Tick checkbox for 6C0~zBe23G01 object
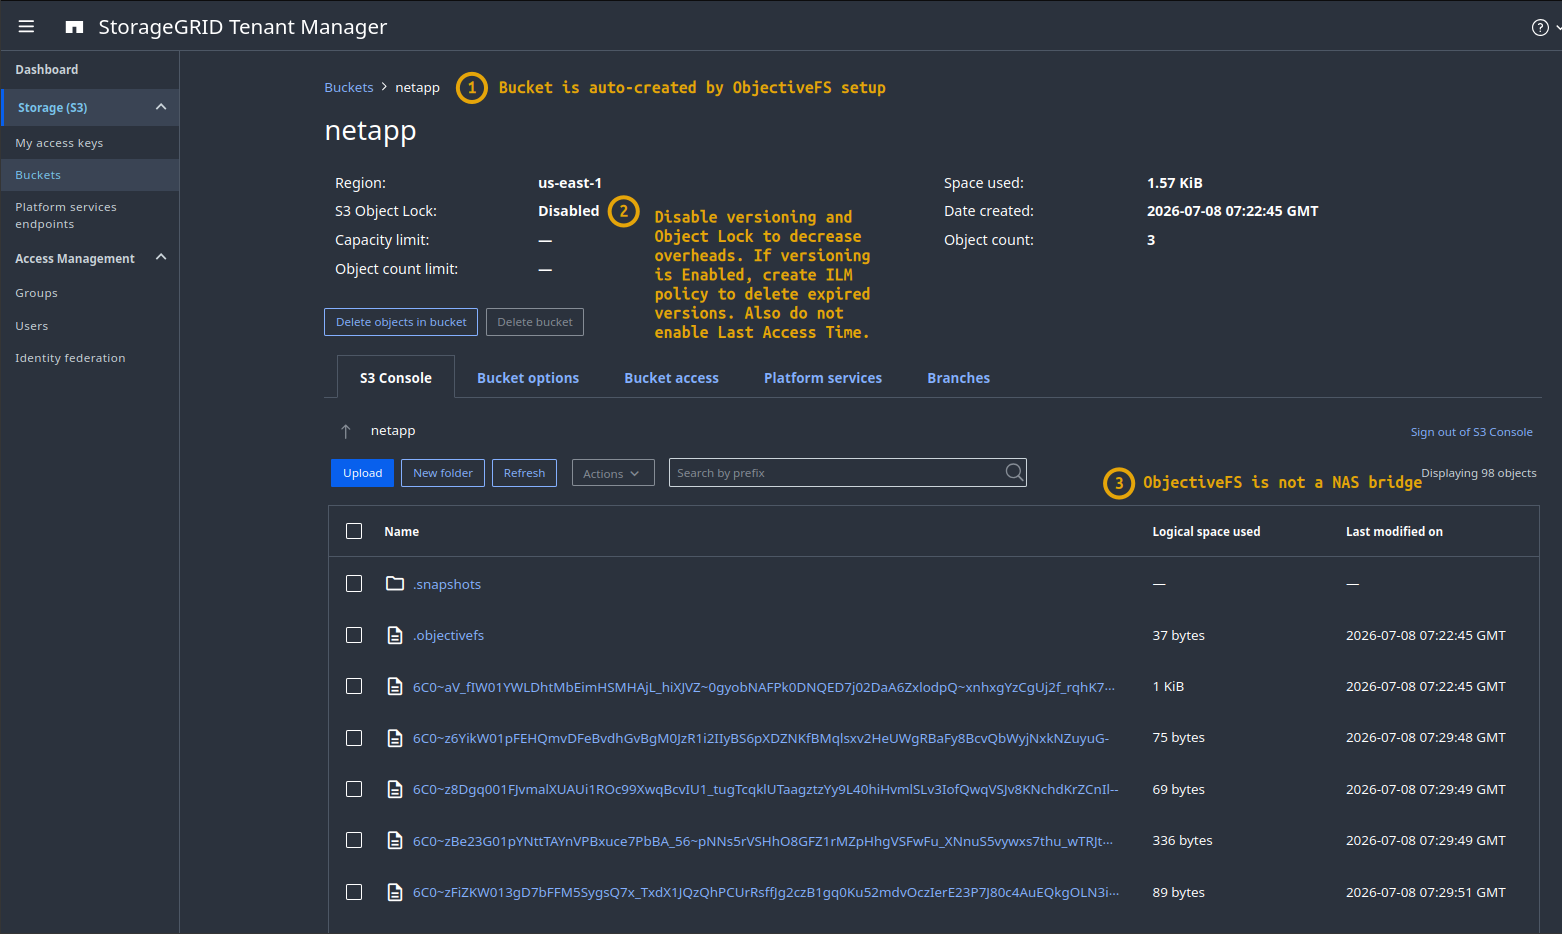Screen dimensions: 1562x934 (x=354, y=840)
